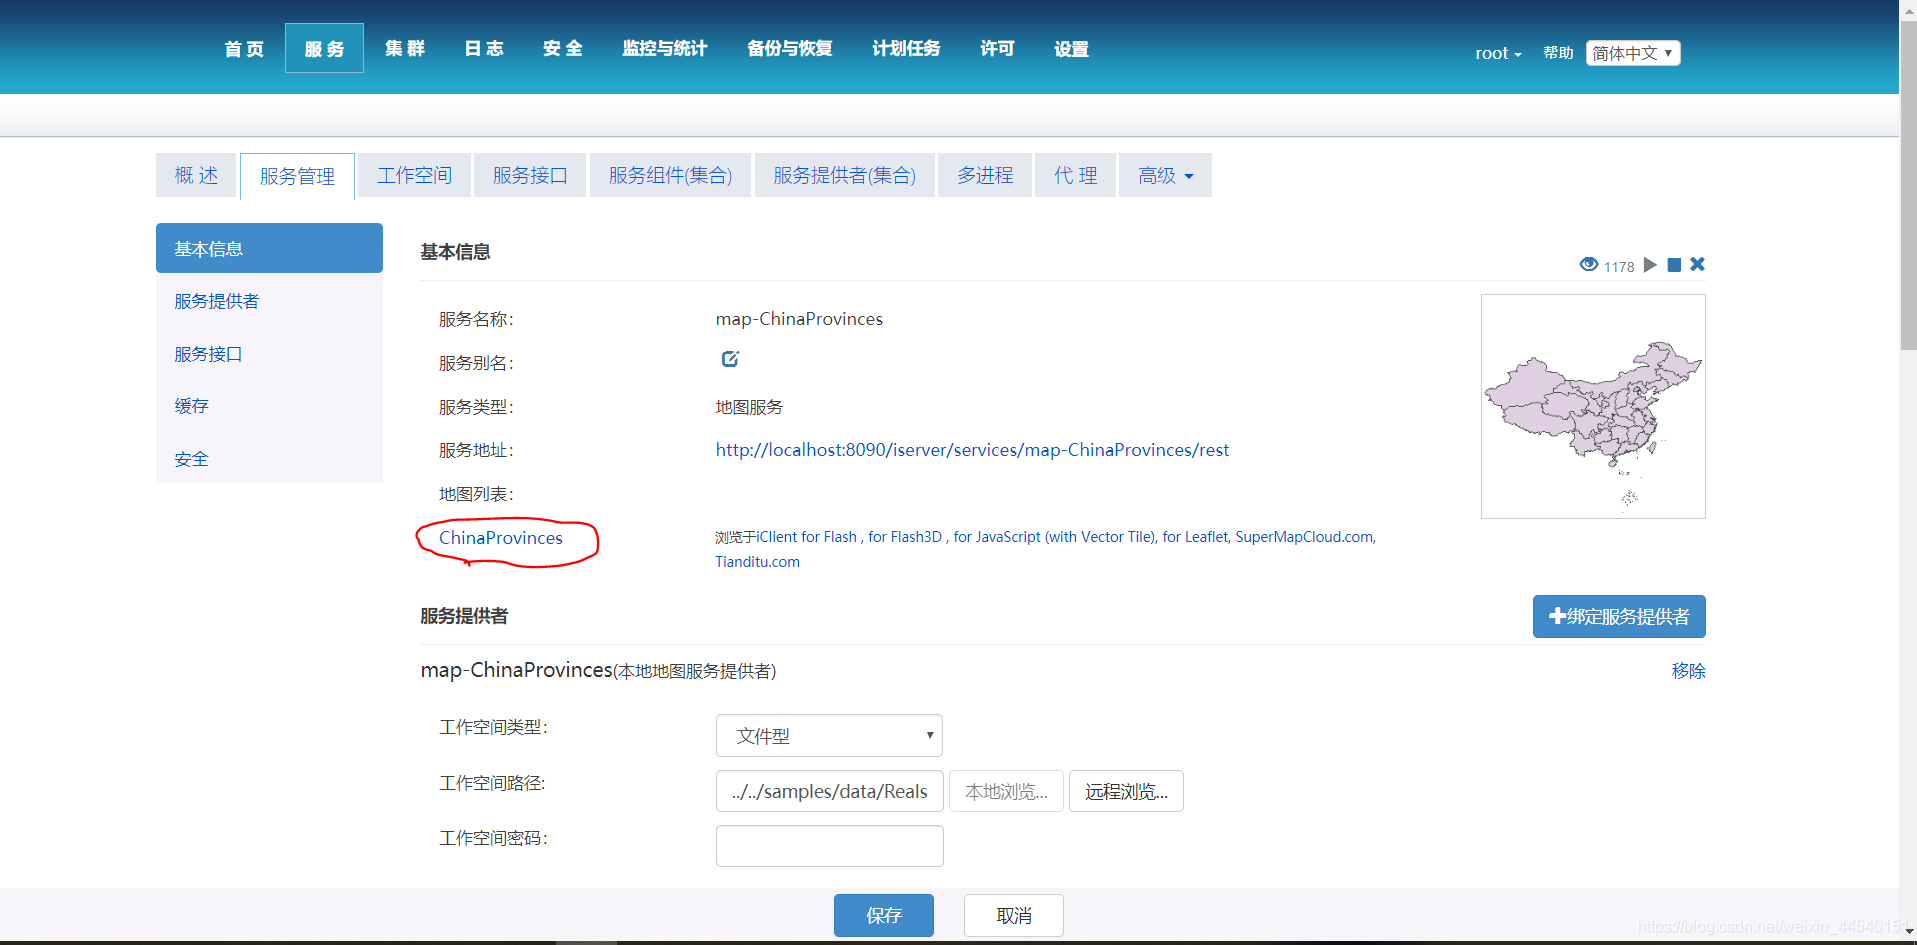Switch to the 工作空间 tab
The width and height of the screenshot is (1917, 945).
tap(414, 175)
